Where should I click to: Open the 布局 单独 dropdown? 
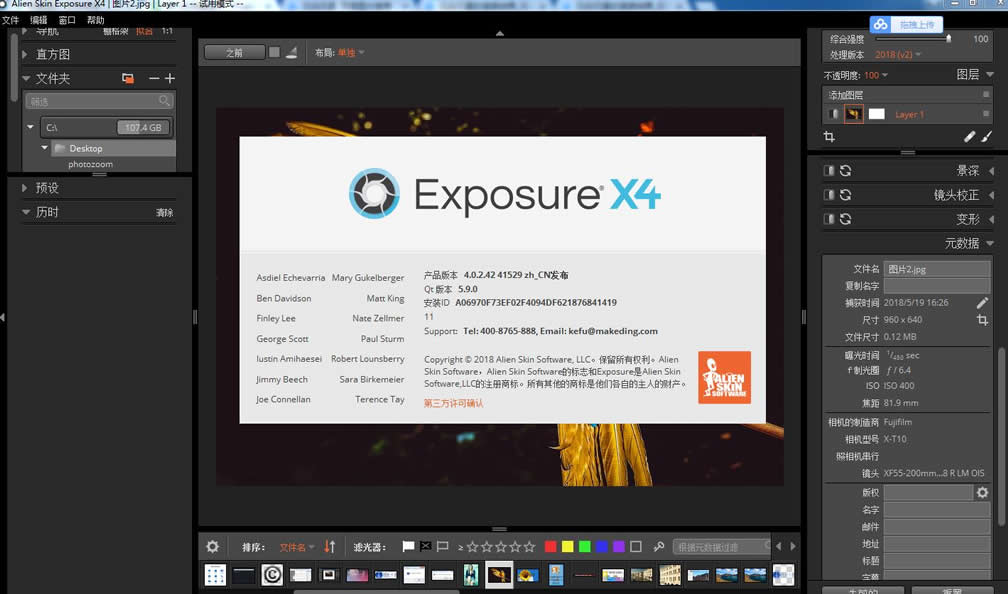click(350, 53)
